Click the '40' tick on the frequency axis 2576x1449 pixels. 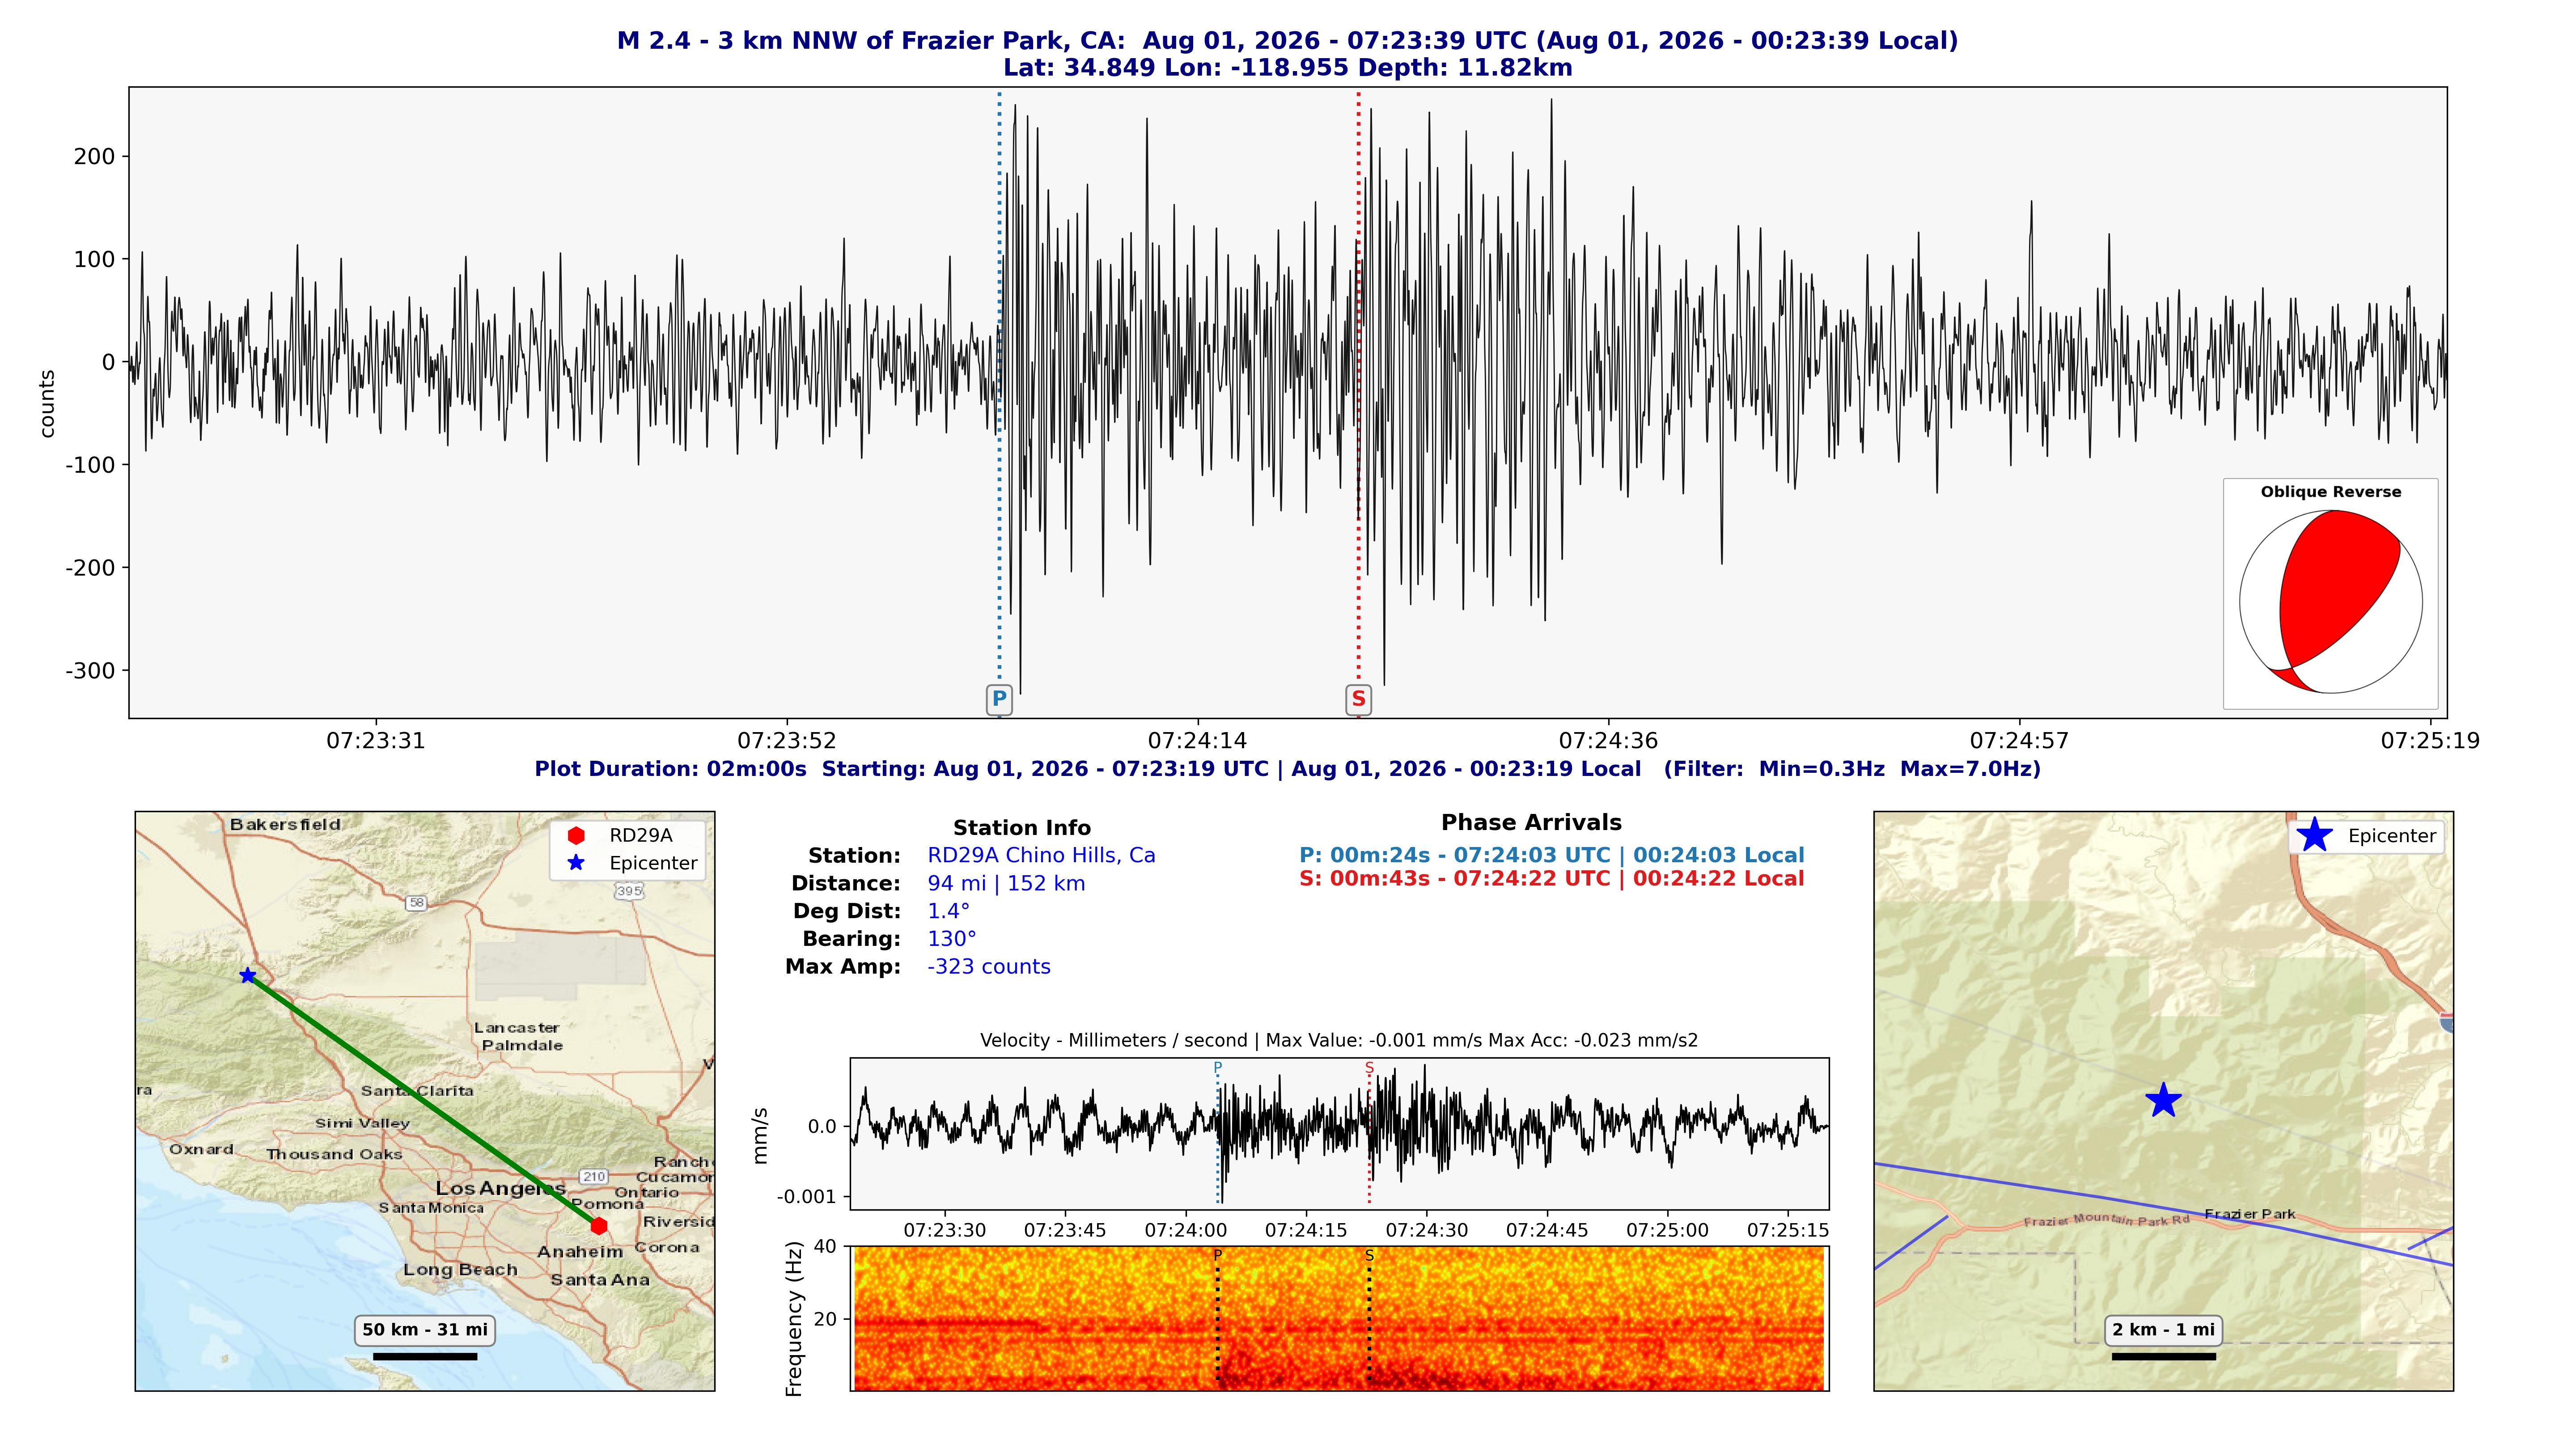pyautogui.click(x=826, y=1247)
